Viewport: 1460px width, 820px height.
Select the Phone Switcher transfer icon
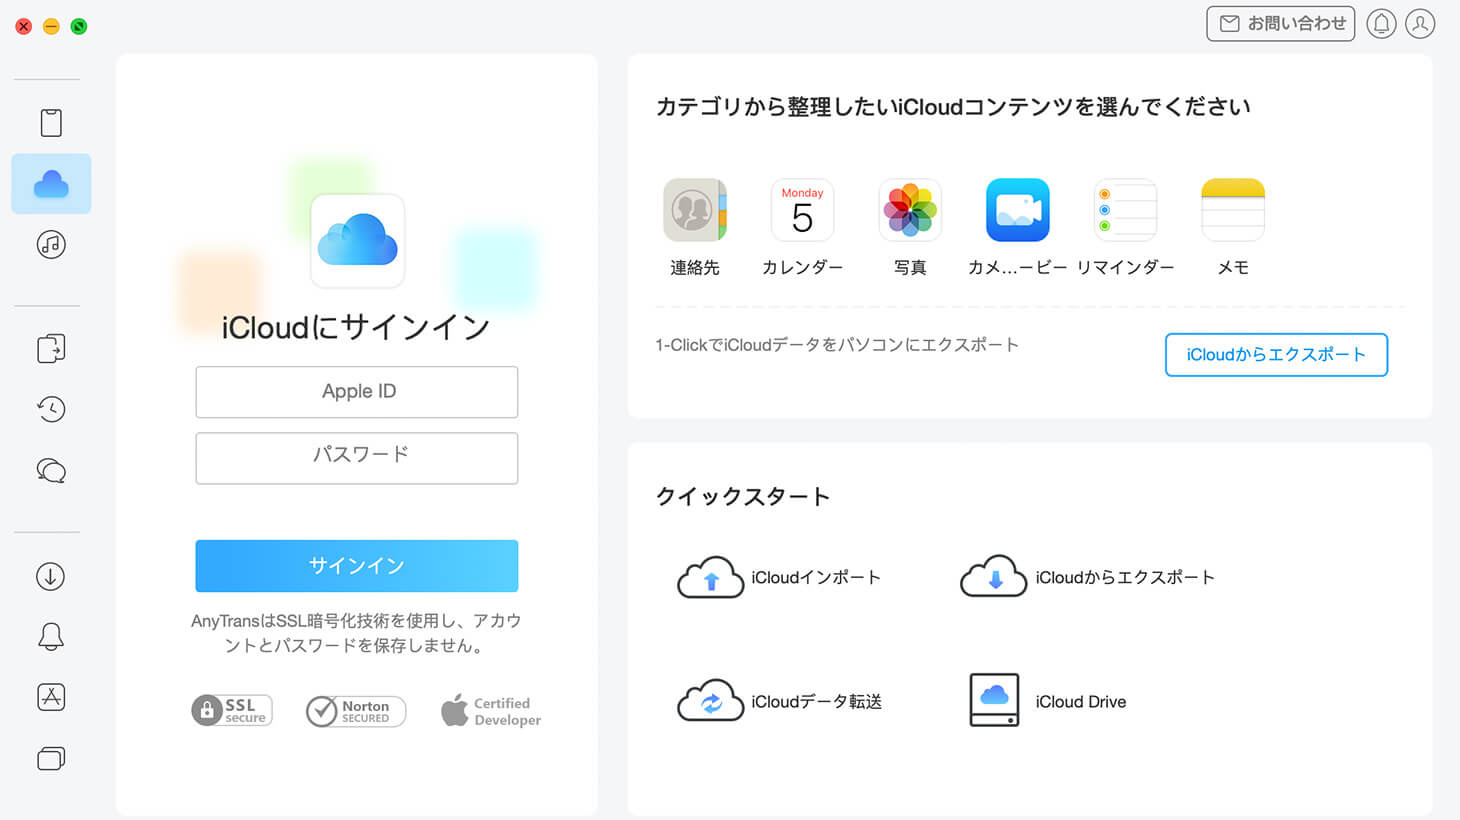click(50, 348)
